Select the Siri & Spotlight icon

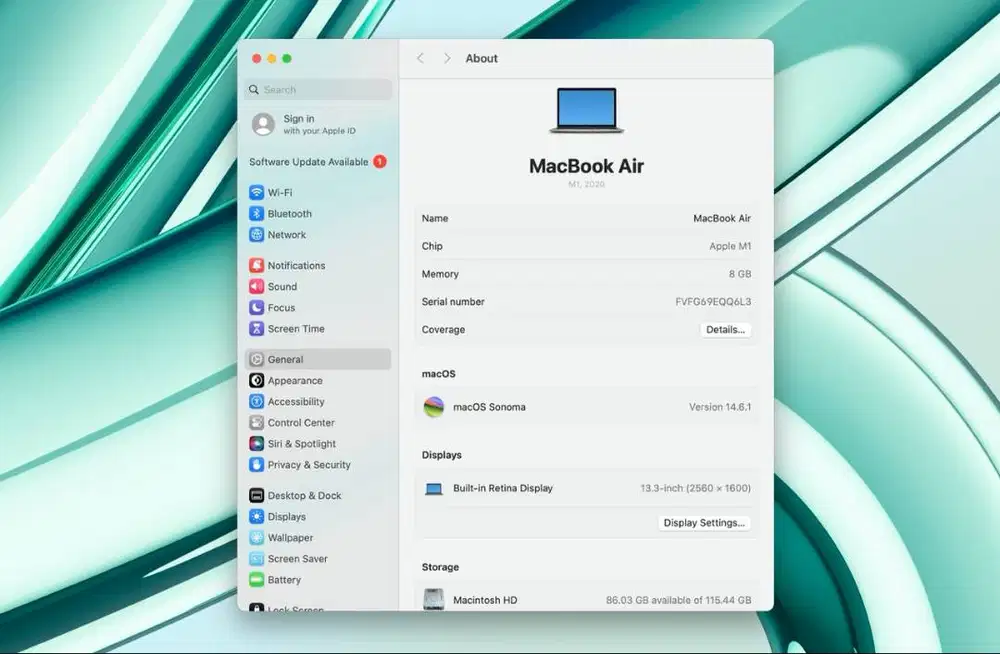point(256,443)
